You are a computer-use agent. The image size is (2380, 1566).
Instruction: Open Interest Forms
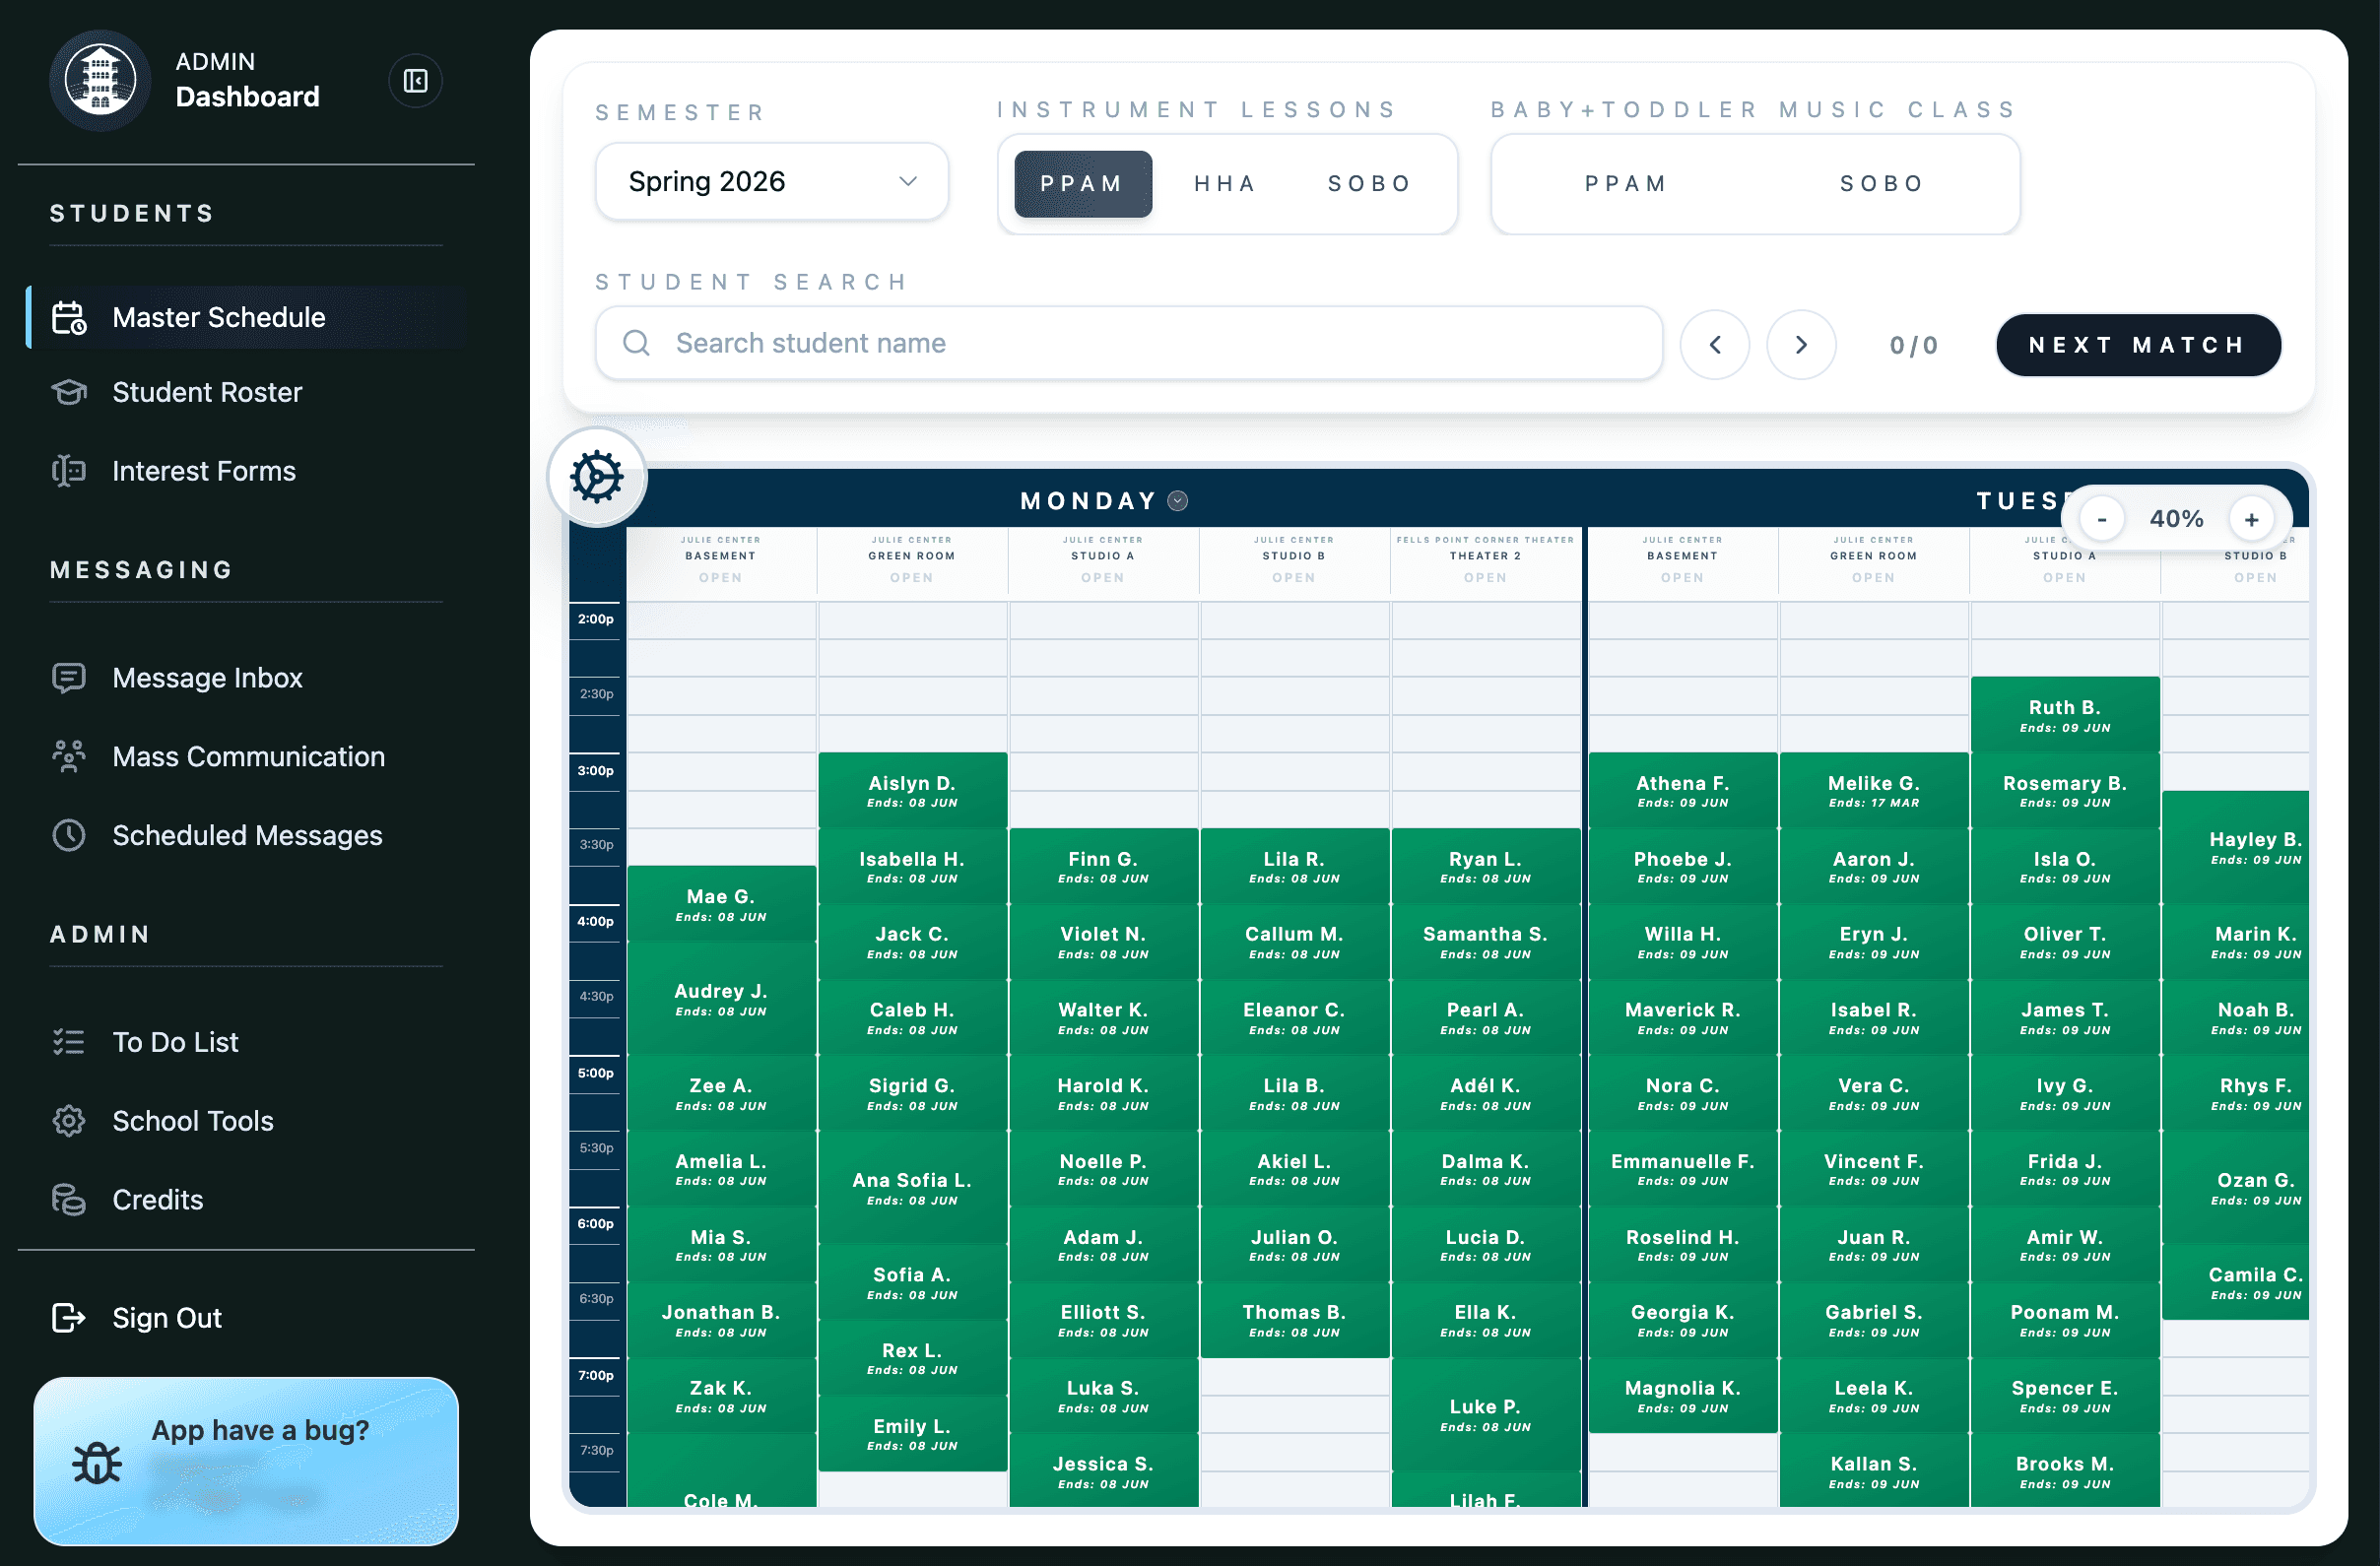coord(204,471)
